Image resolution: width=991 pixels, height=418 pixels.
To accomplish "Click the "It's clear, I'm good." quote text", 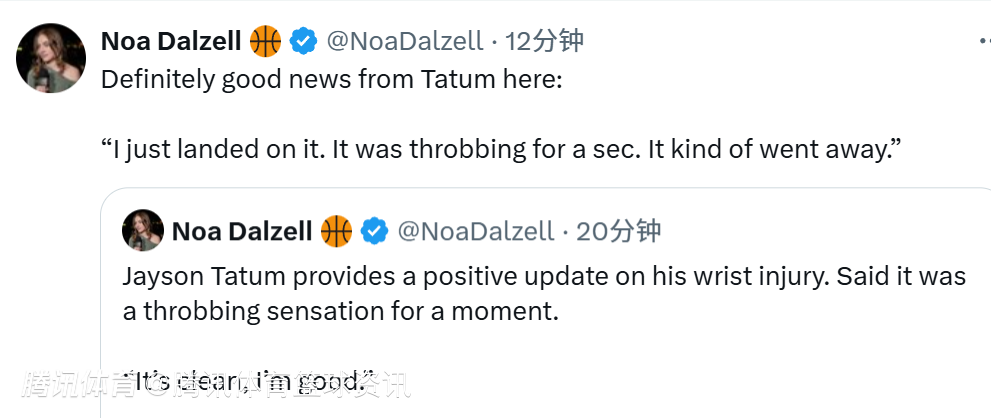I will 250,380.
